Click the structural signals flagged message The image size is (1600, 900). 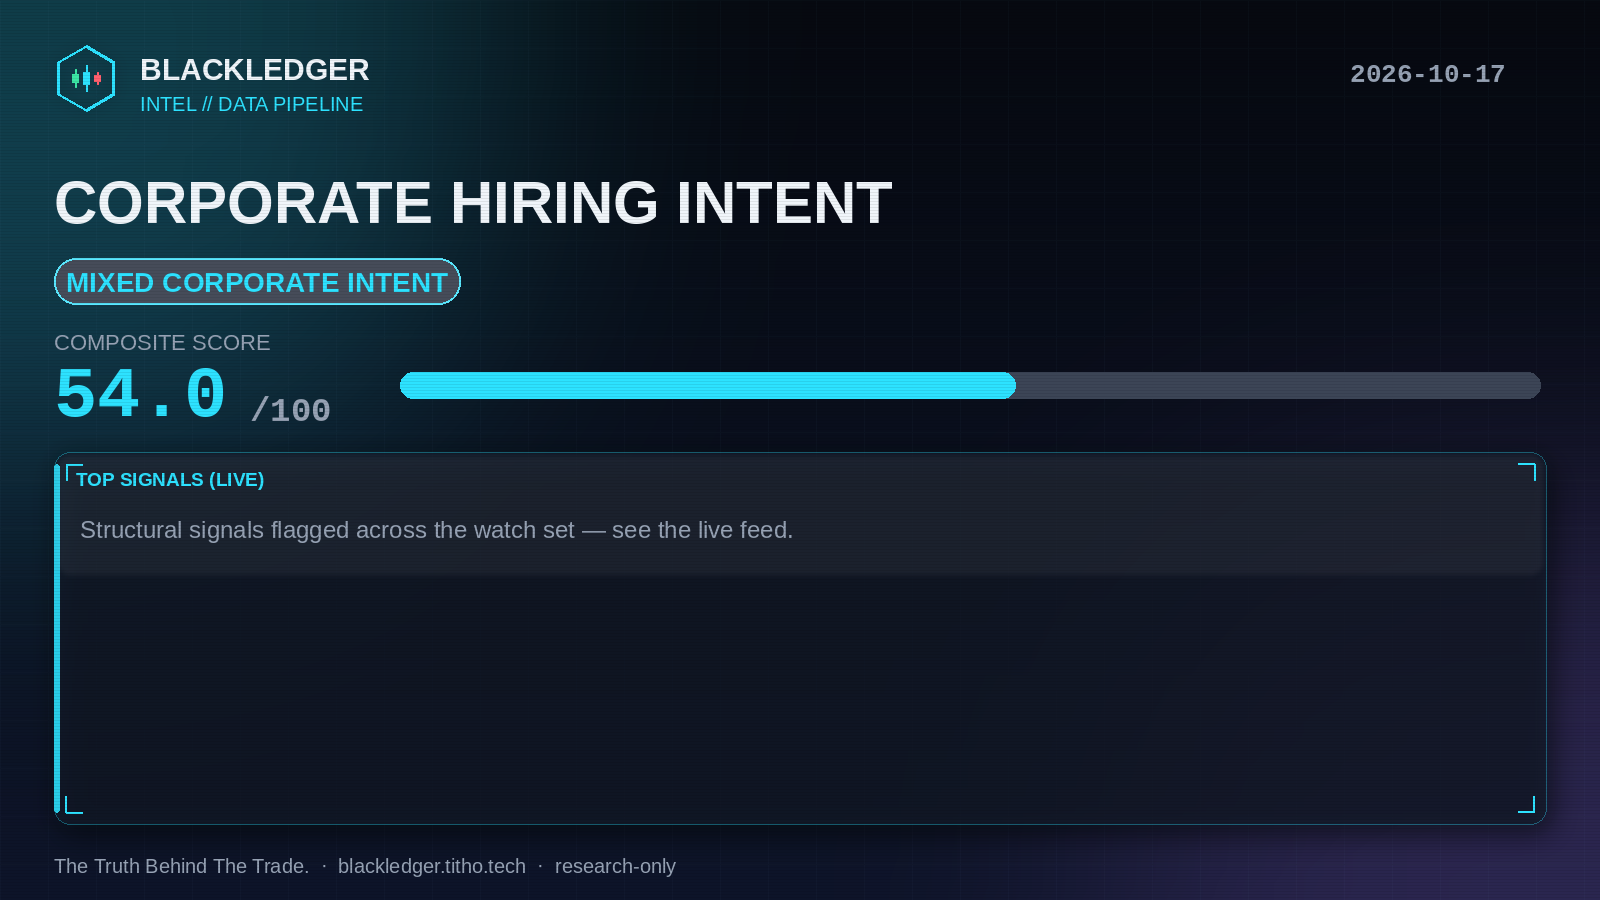click(x=436, y=530)
